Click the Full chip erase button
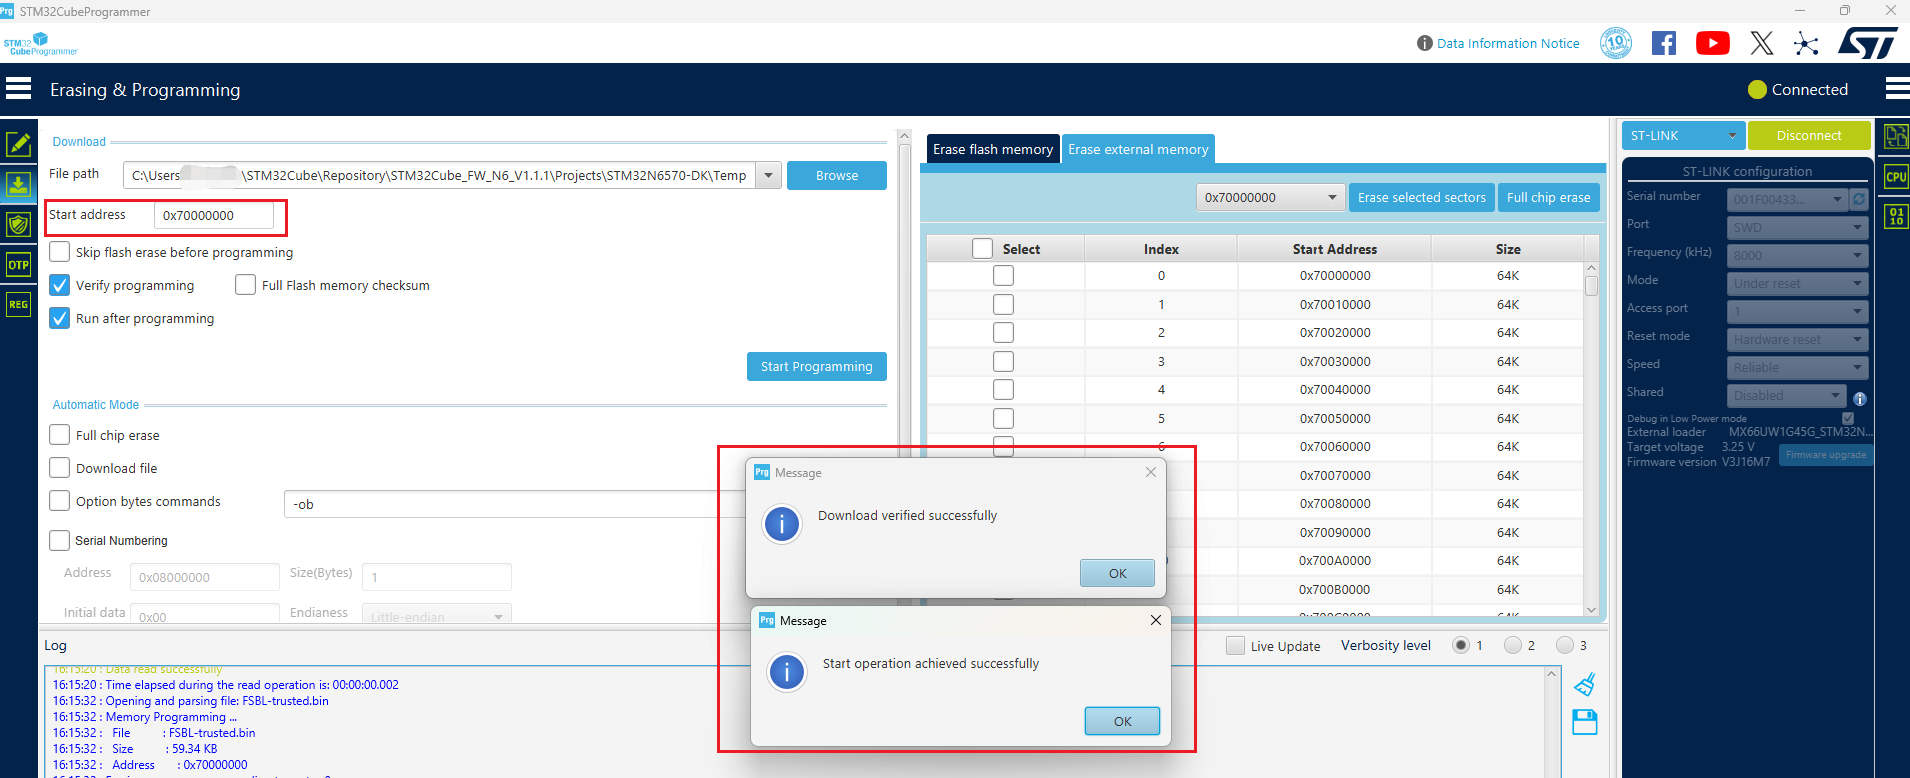This screenshot has height=778, width=1910. pos(1549,197)
